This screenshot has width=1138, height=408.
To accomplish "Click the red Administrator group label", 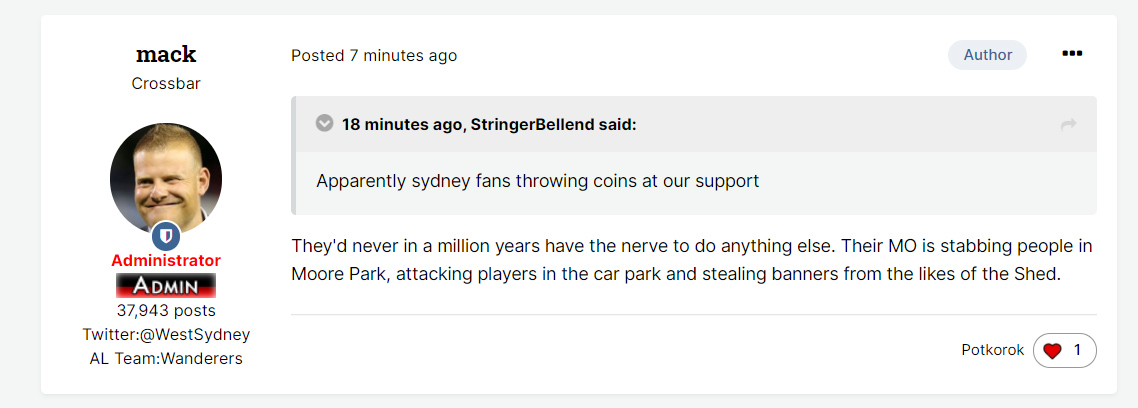I will tap(166, 261).
